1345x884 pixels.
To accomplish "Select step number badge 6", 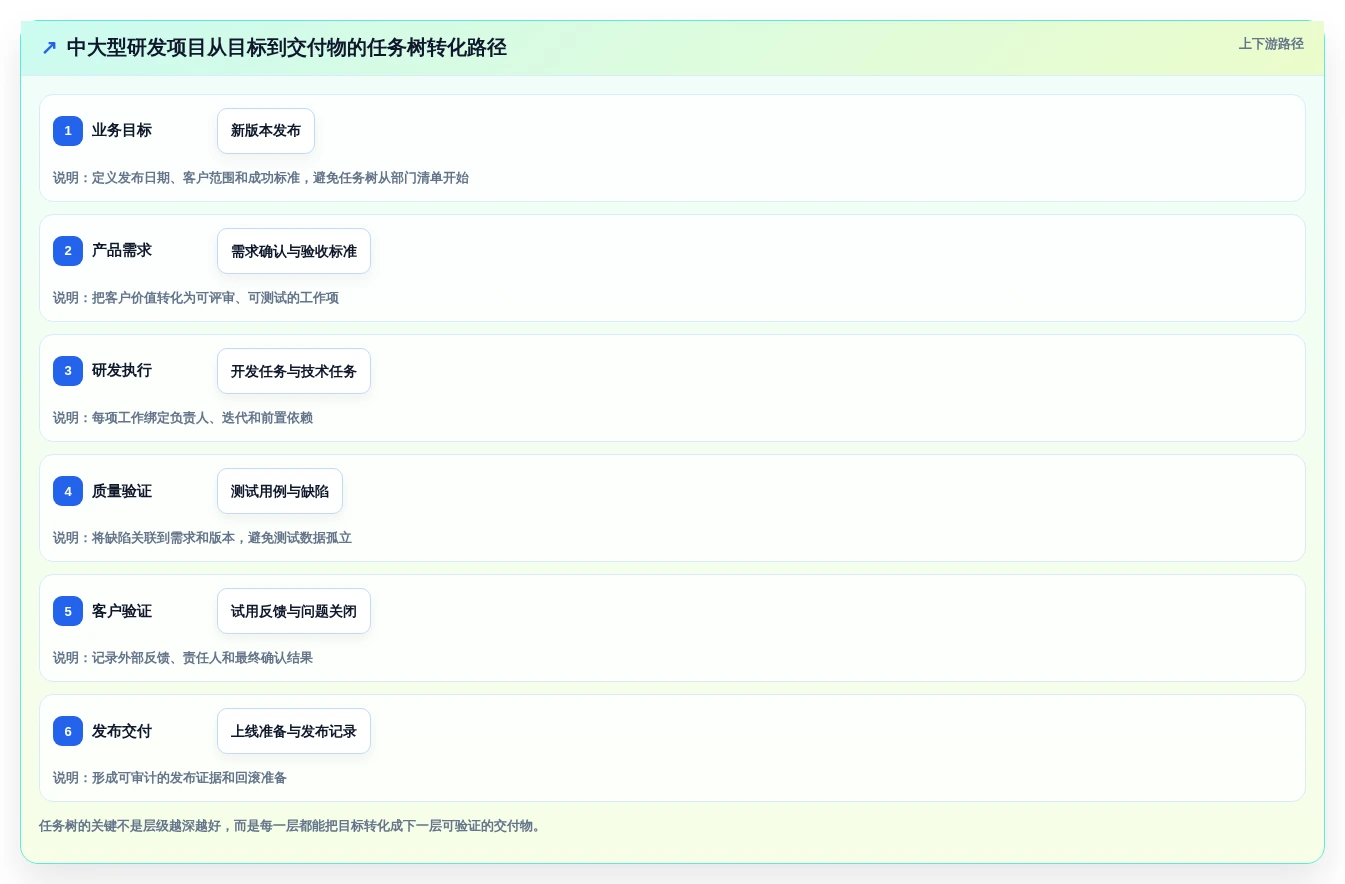I will [x=68, y=731].
